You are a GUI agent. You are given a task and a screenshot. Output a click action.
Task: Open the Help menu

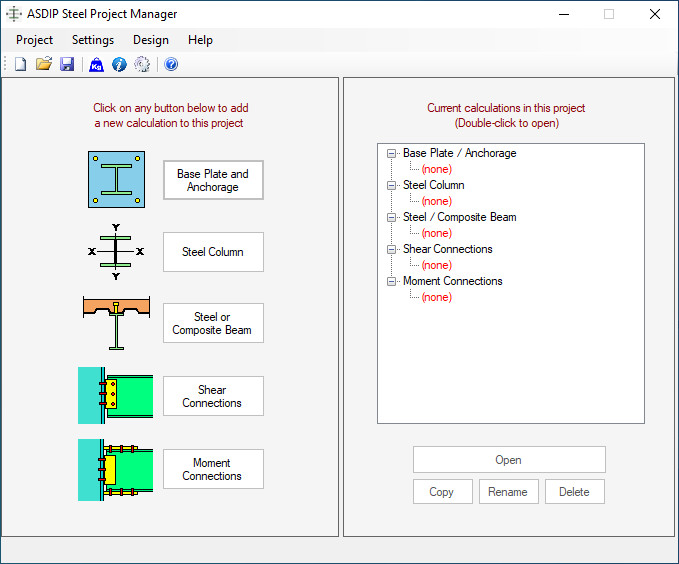[x=200, y=40]
